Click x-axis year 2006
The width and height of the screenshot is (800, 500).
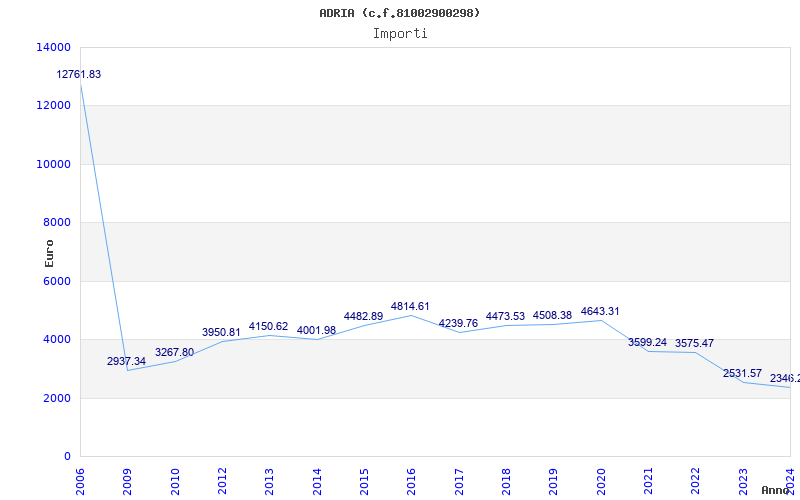click(x=80, y=482)
